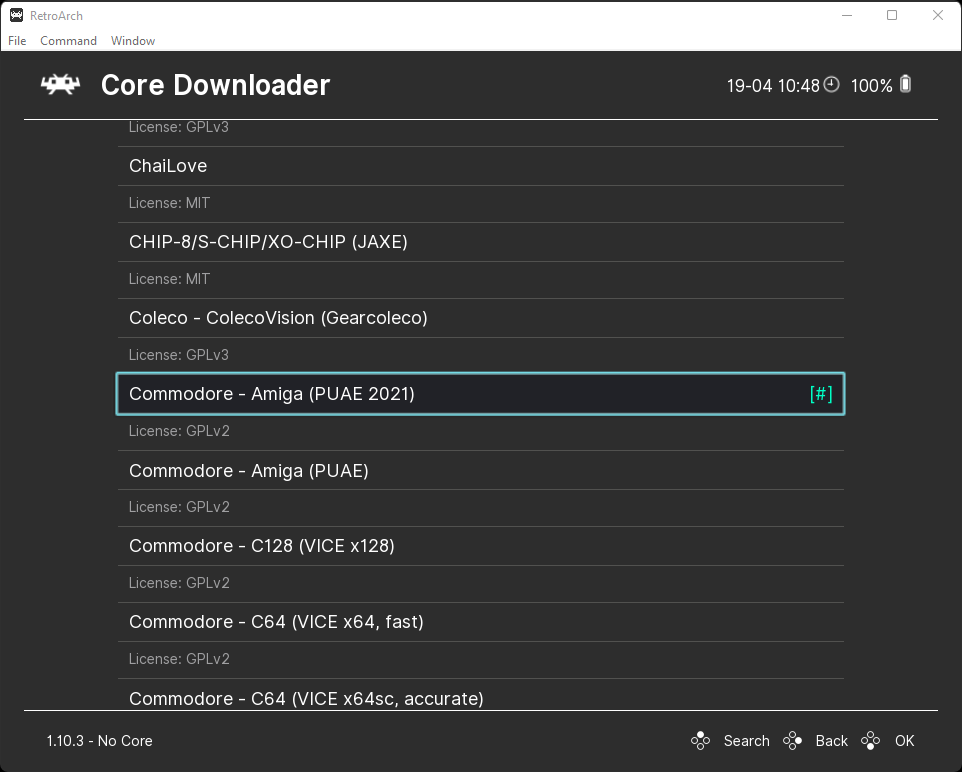The height and width of the screenshot is (772, 962).
Task: Click the gamepad icon before OK
Action: pyautogui.click(x=871, y=741)
